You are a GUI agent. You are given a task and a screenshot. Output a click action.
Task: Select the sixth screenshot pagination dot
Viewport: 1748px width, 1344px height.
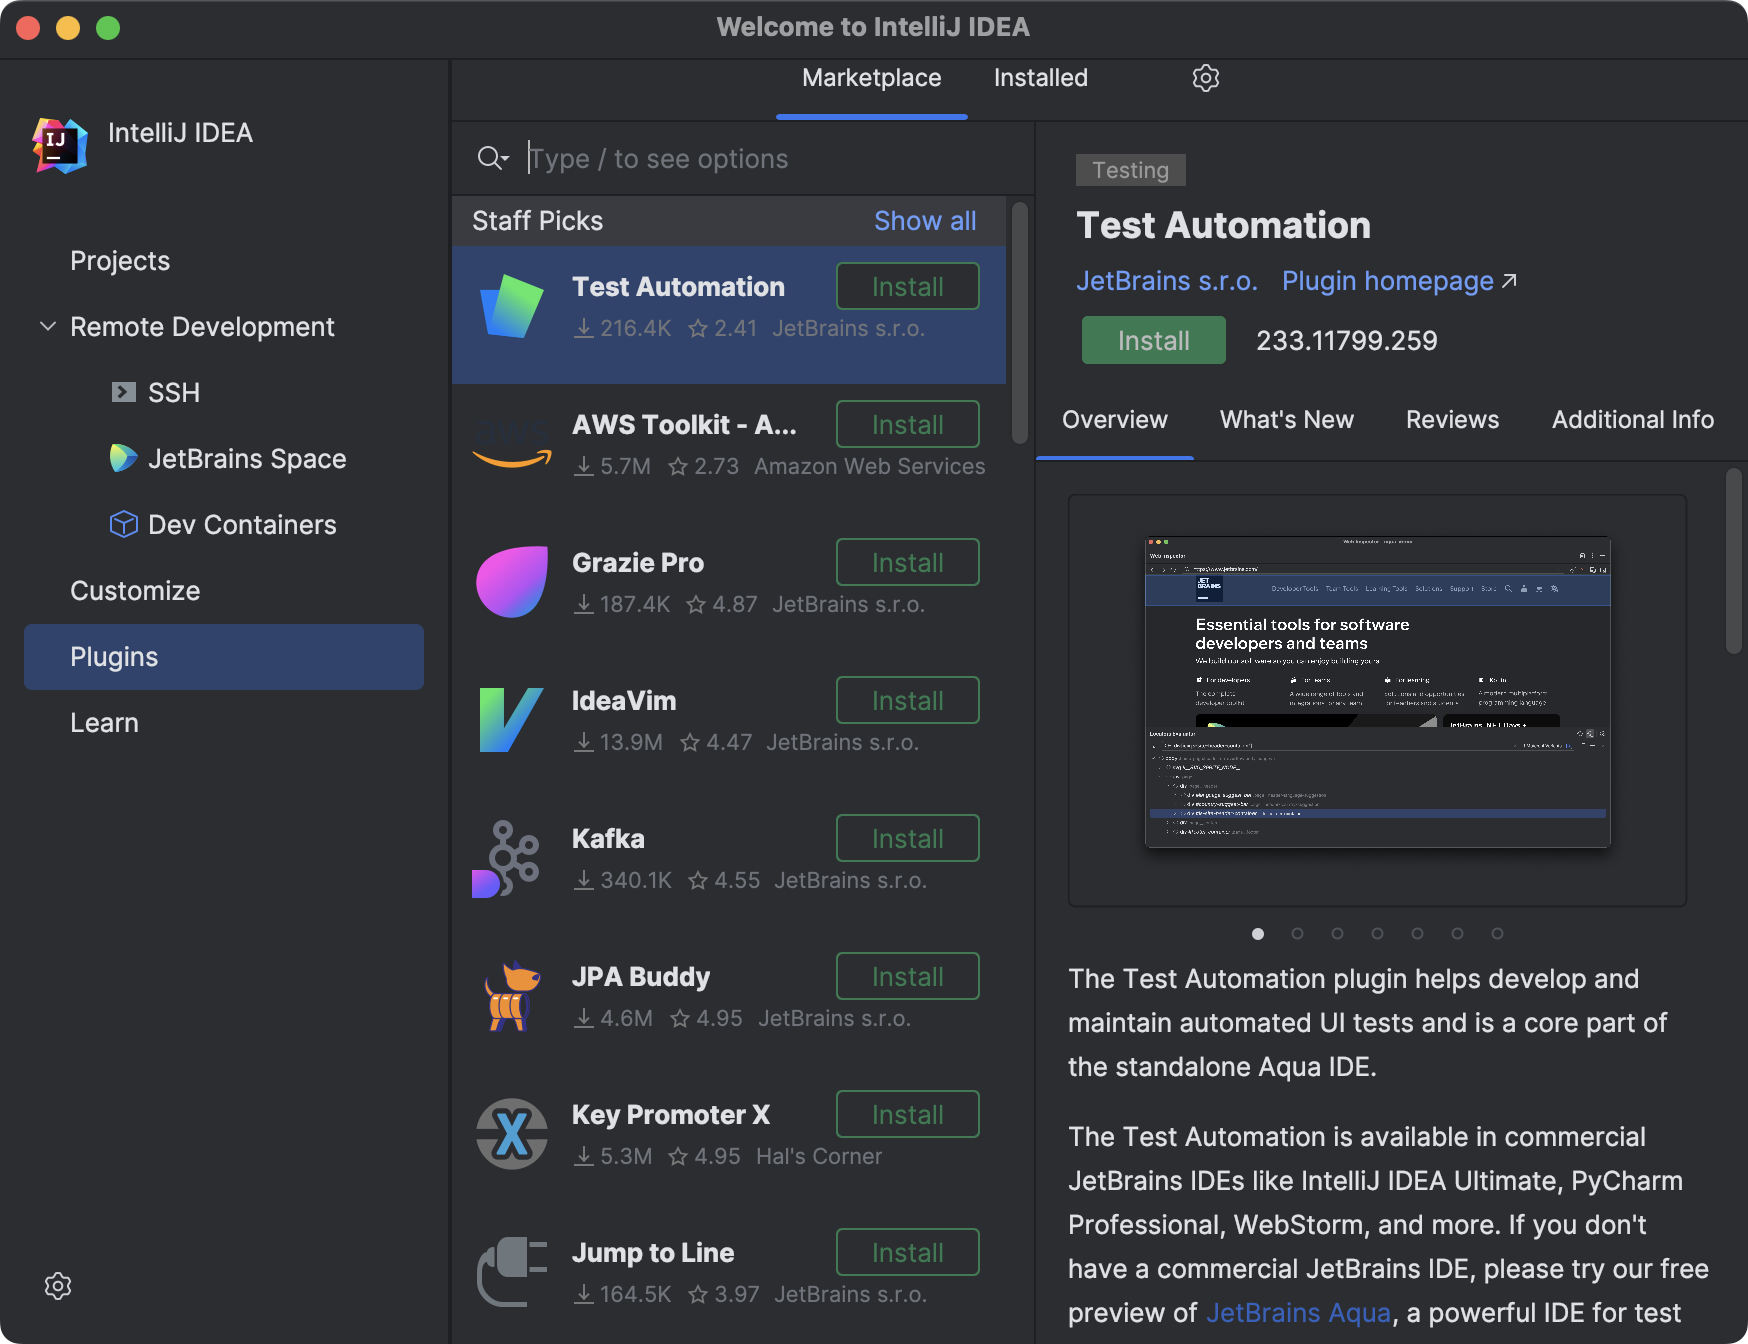[x=1458, y=934]
